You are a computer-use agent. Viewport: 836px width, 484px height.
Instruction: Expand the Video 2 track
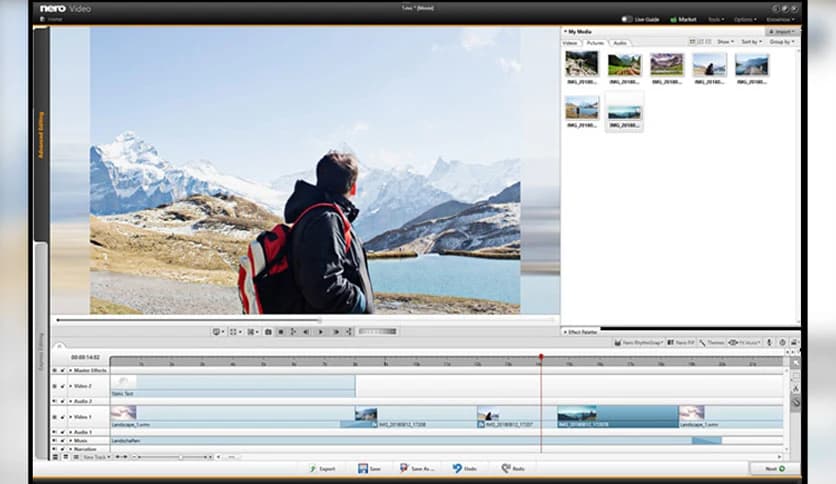click(x=71, y=386)
